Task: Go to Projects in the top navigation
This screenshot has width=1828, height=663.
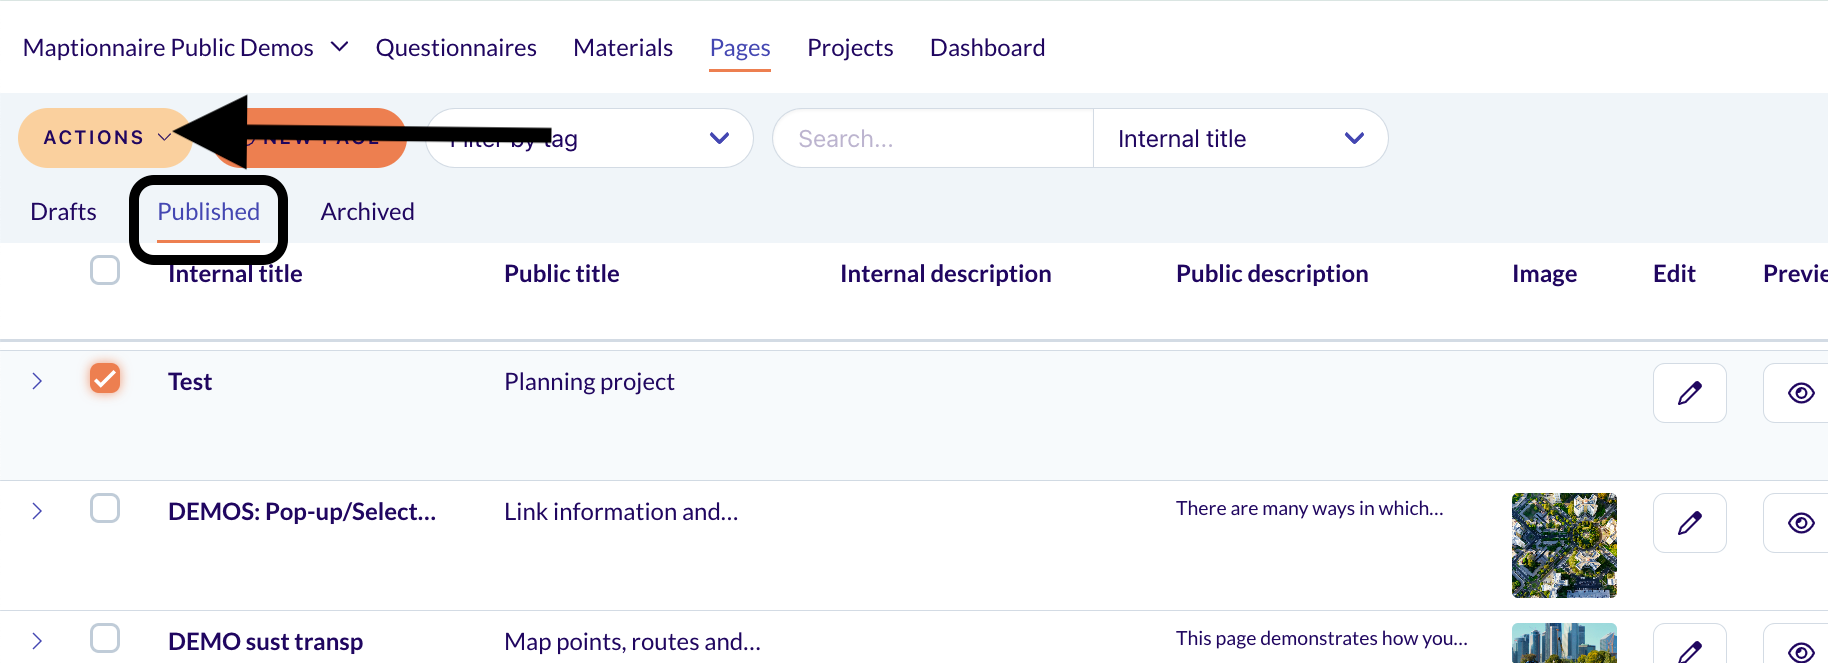Action: click(x=850, y=47)
